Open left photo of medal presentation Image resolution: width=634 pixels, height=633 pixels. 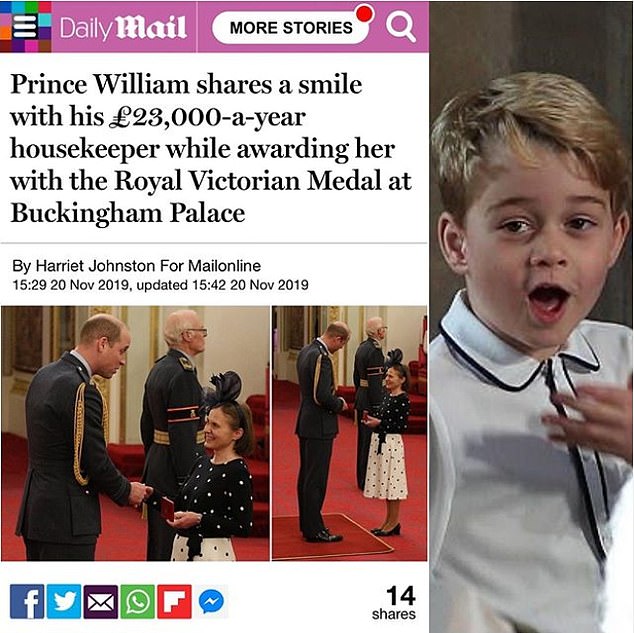[135, 433]
